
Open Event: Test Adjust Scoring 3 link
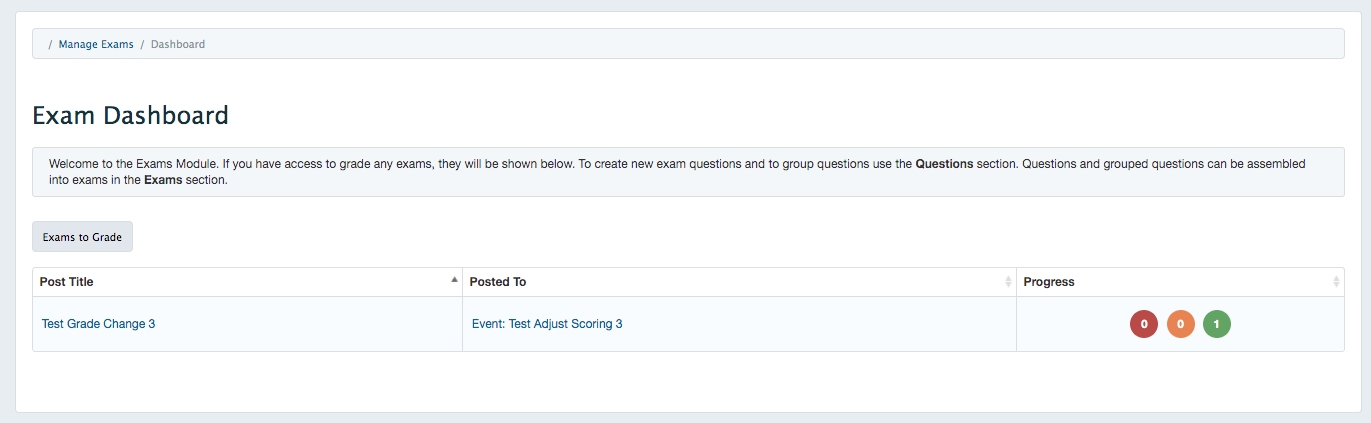click(547, 324)
